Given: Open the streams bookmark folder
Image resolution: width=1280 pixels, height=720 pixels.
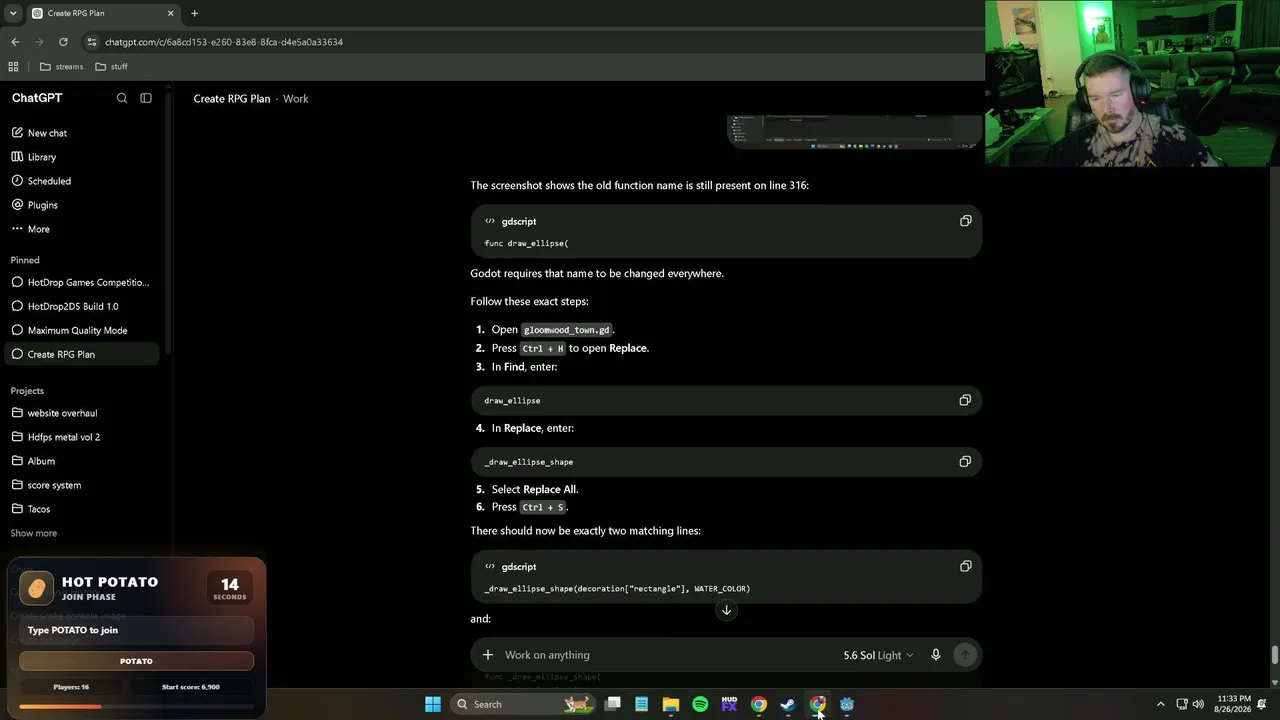Looking at the screenshot, I should [x=61, y=66].
